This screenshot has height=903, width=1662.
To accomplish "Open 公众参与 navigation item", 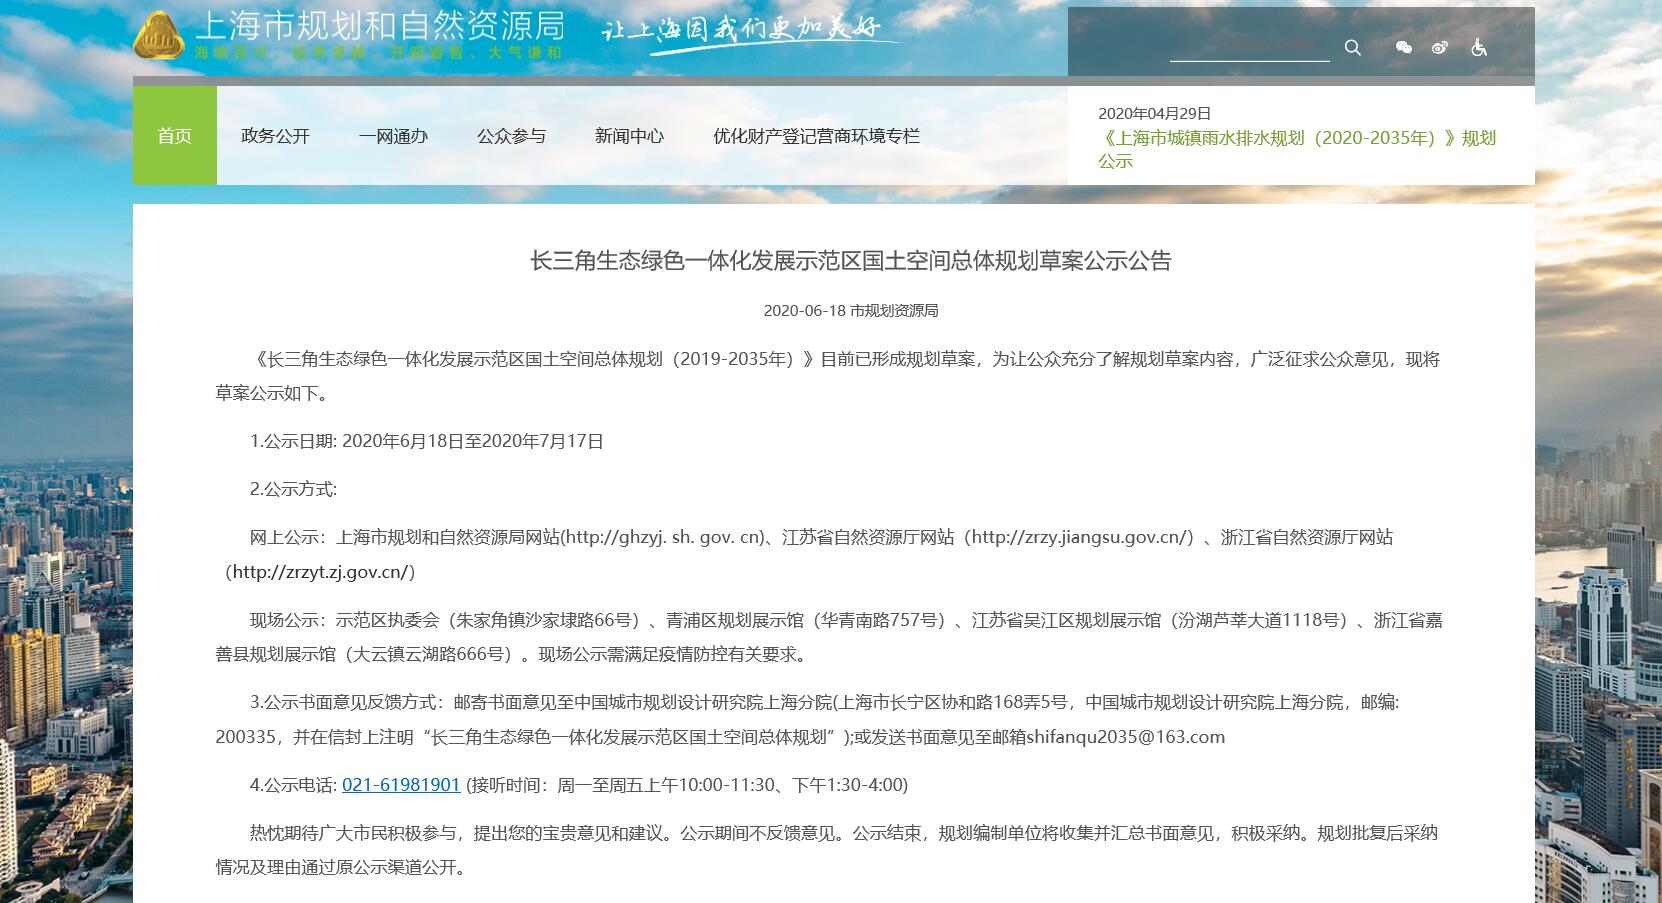I will click(x=511, y=136).
